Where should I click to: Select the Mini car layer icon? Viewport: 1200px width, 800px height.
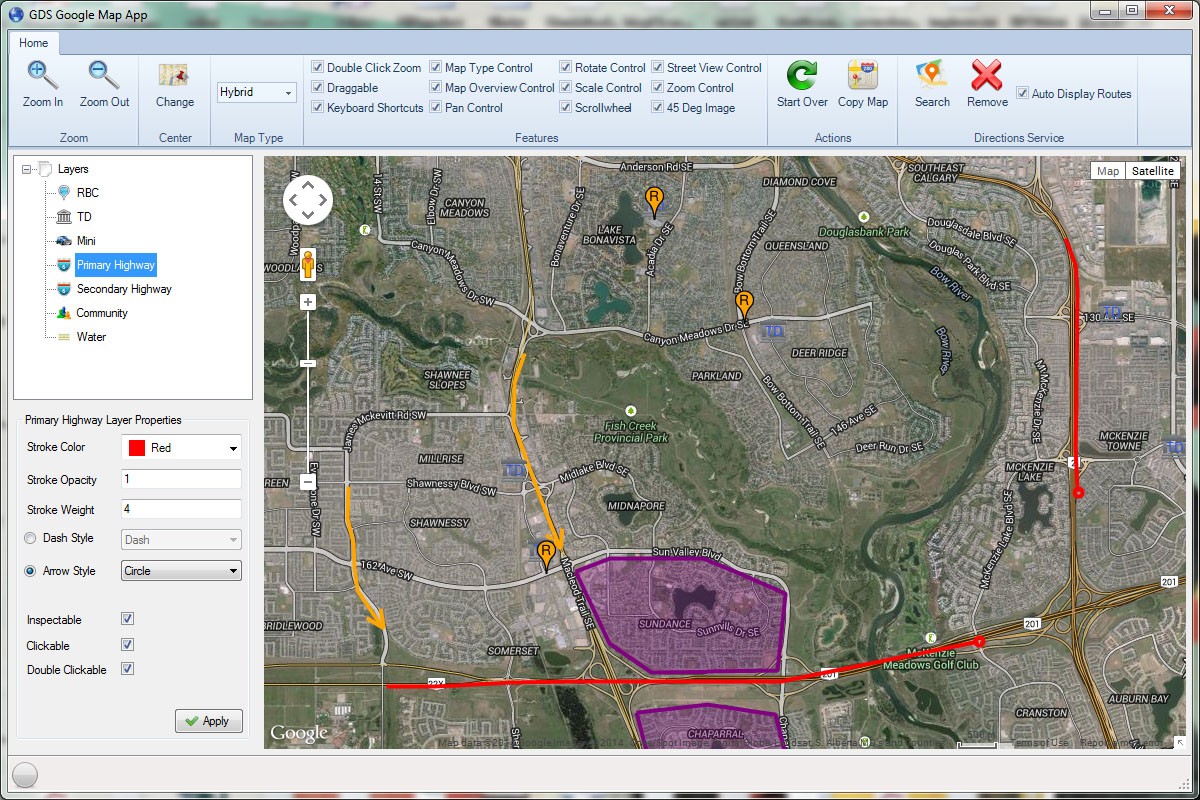64,241
